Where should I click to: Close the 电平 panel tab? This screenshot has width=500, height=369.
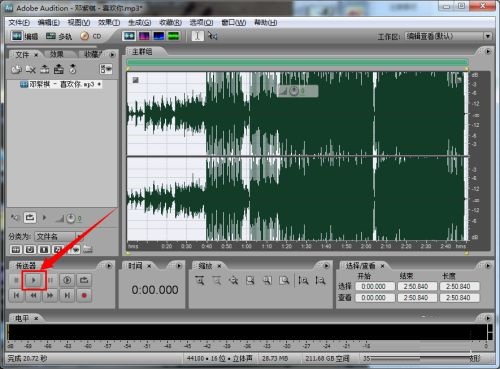click(x=36, y=318)
